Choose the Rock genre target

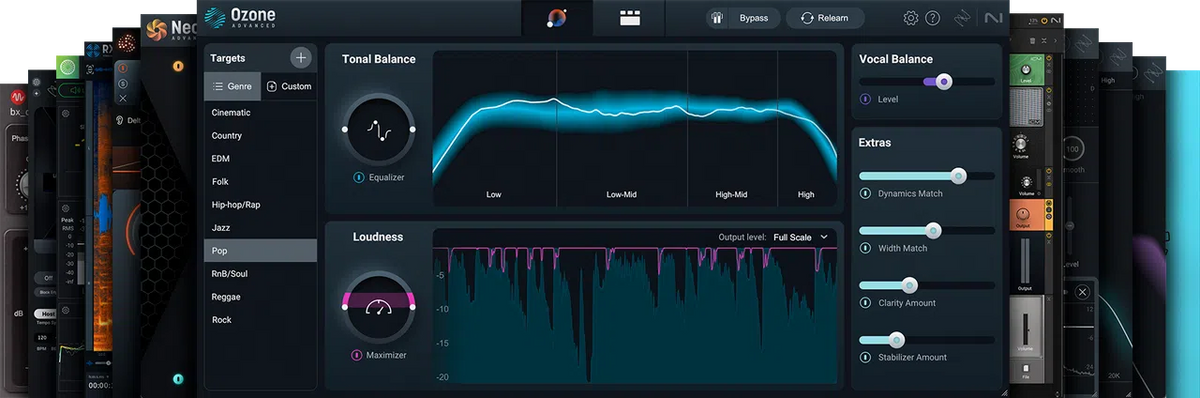[260, 319]
